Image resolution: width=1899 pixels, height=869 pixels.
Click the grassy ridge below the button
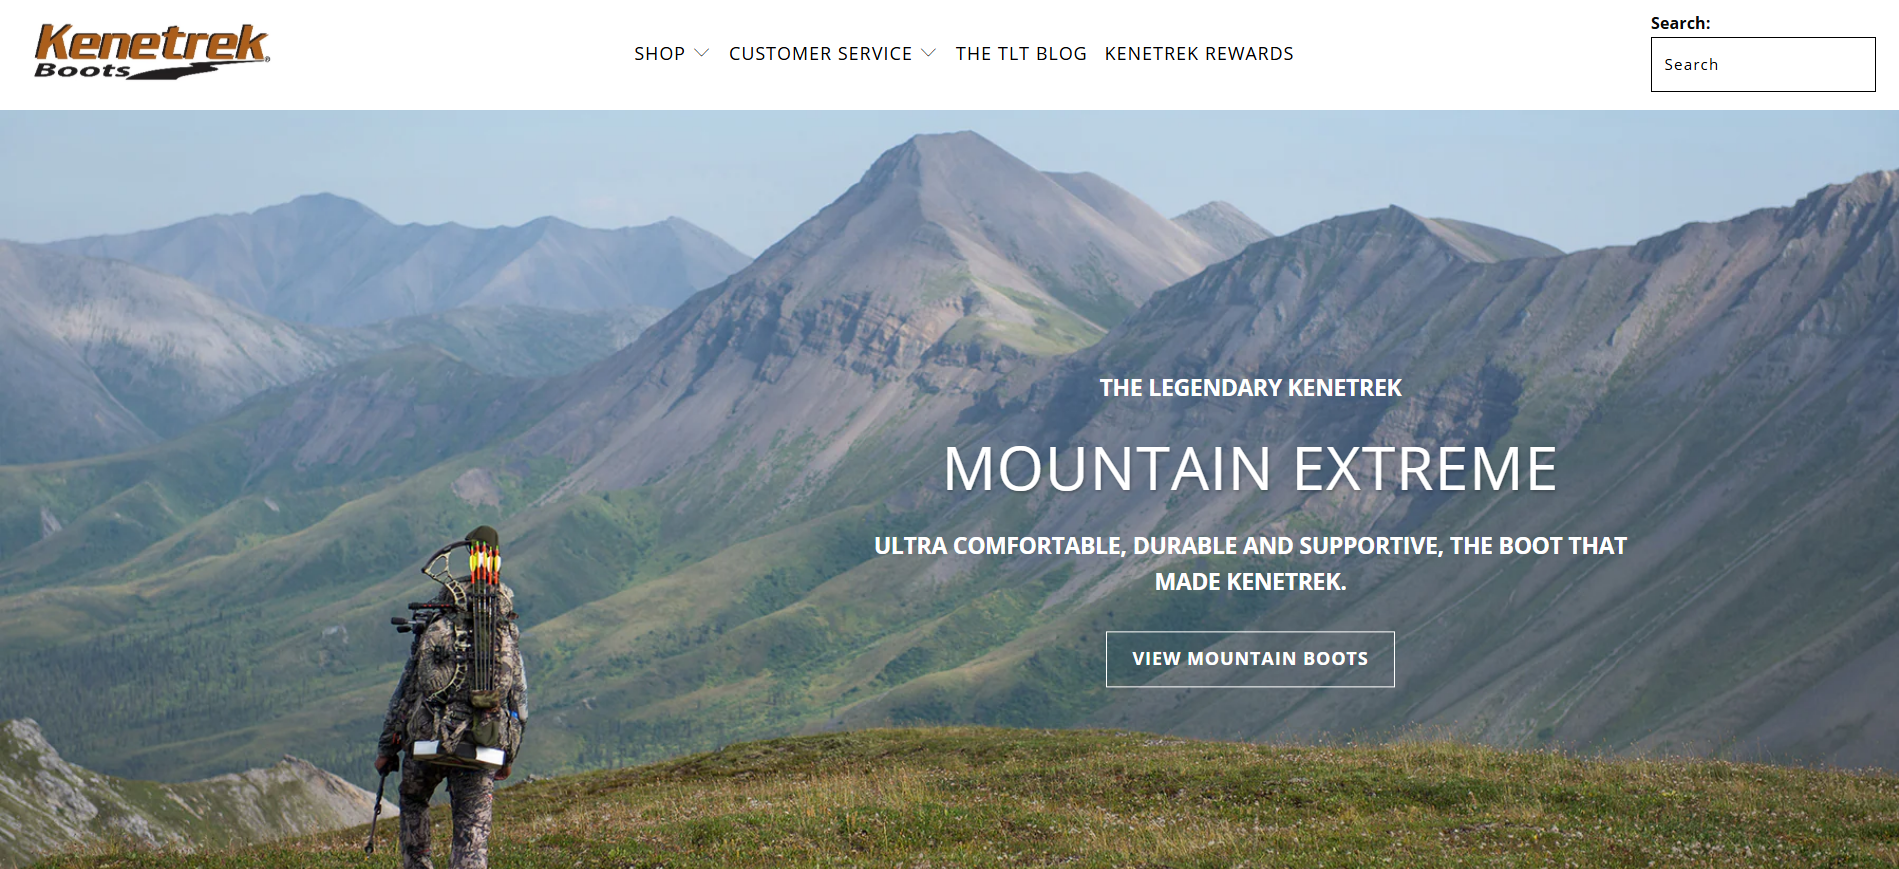click(1200, 800)
